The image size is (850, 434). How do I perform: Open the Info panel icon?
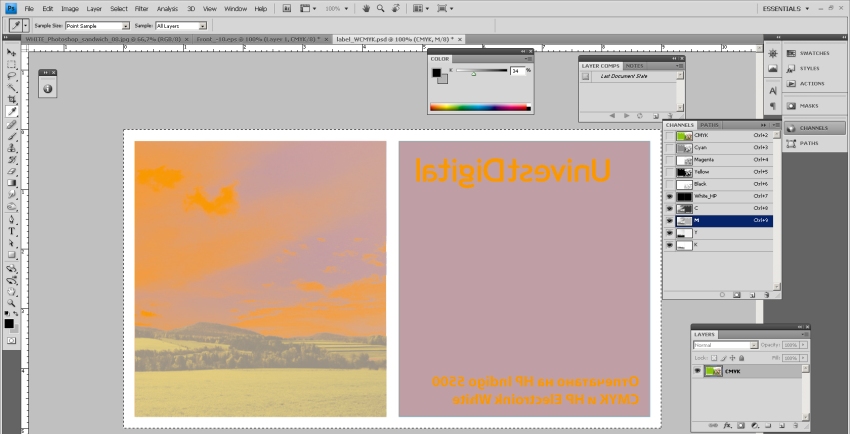click(48, 88)
